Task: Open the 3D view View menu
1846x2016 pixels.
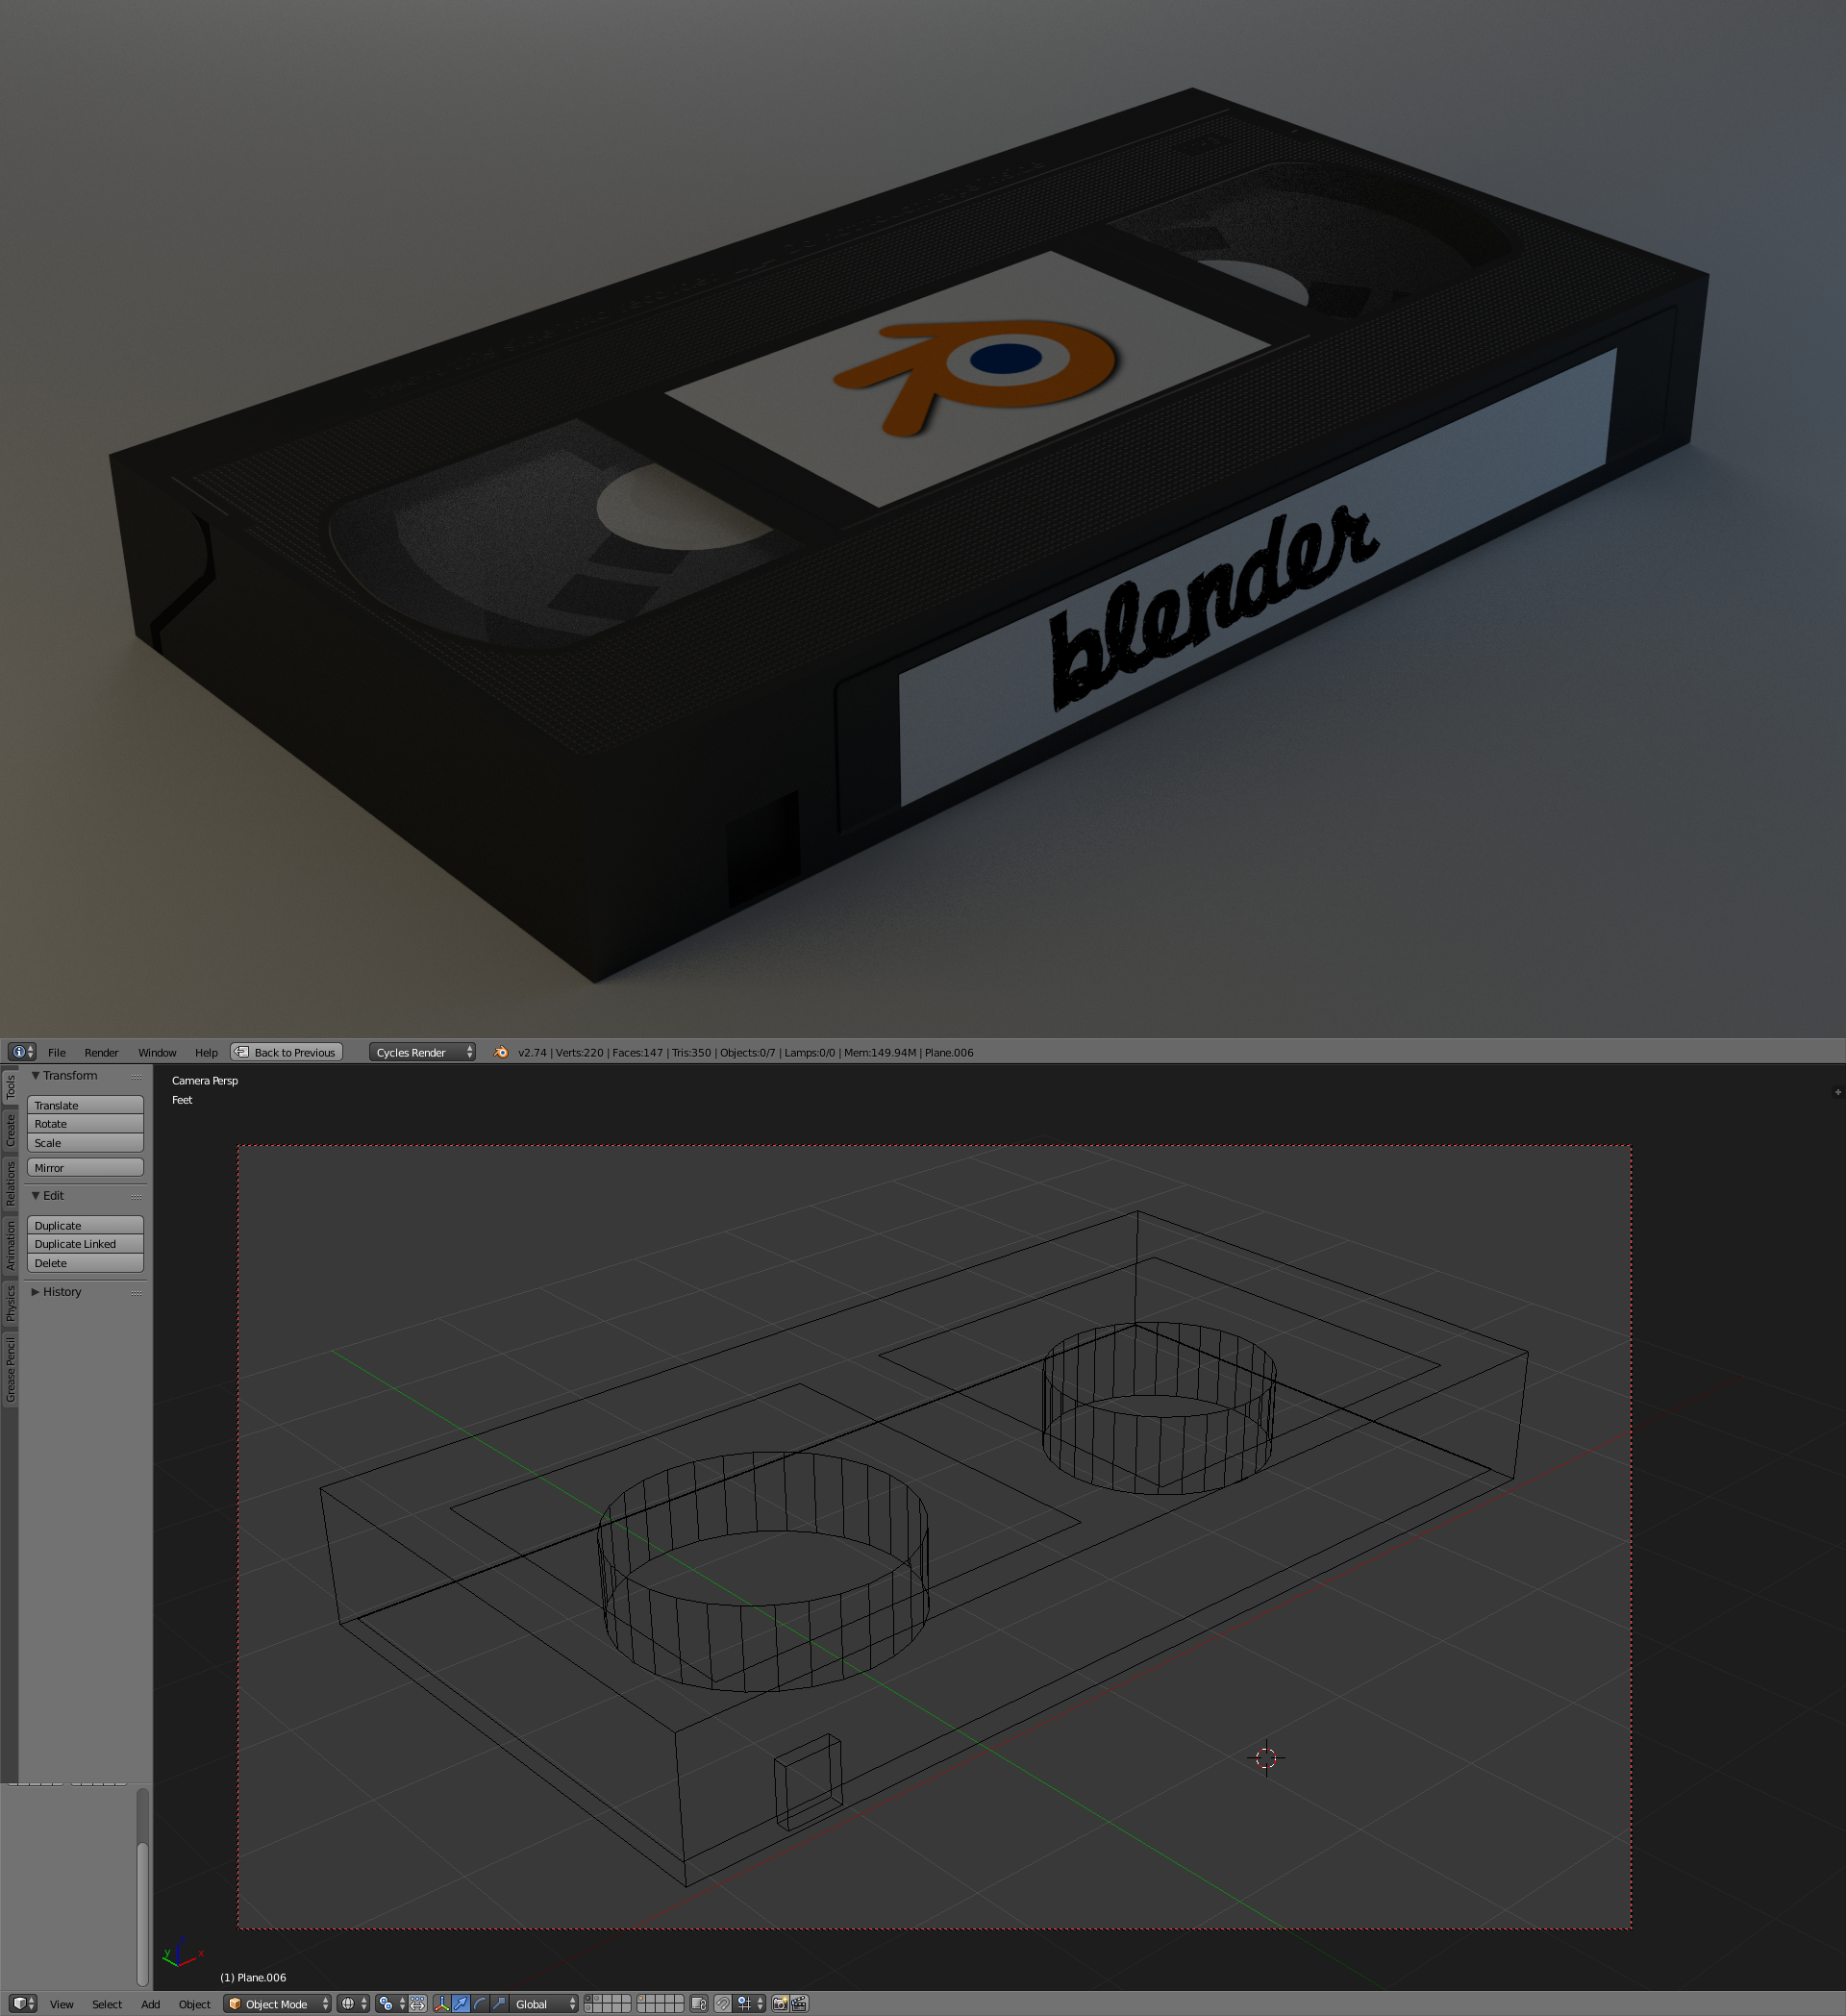Action: 62,2004
